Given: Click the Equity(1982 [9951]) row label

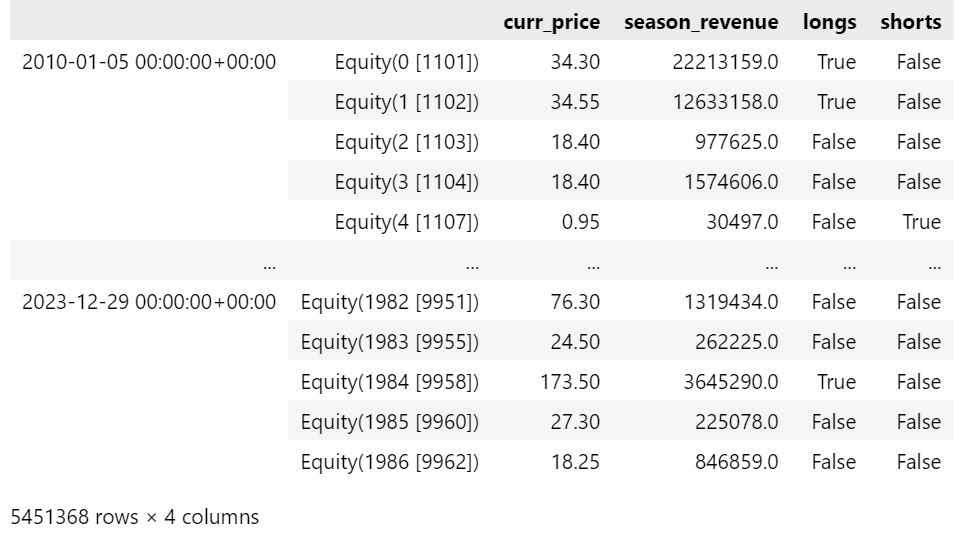Looking at the screenshot, I should coord(390,302).
